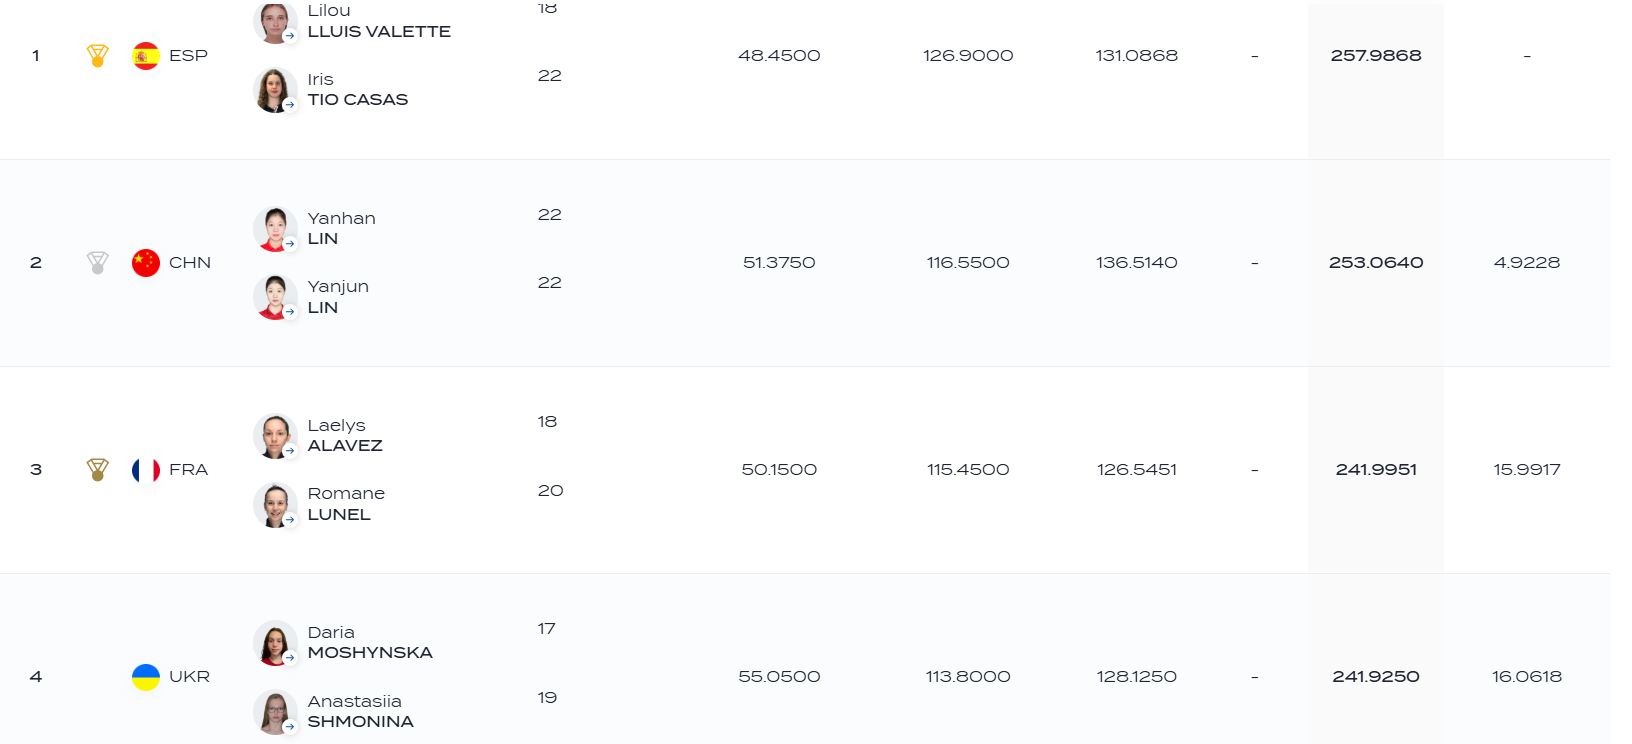Screen dimensions: 1632x744
Task: Click the bronze medal icon for France
Action: [97, 470]
